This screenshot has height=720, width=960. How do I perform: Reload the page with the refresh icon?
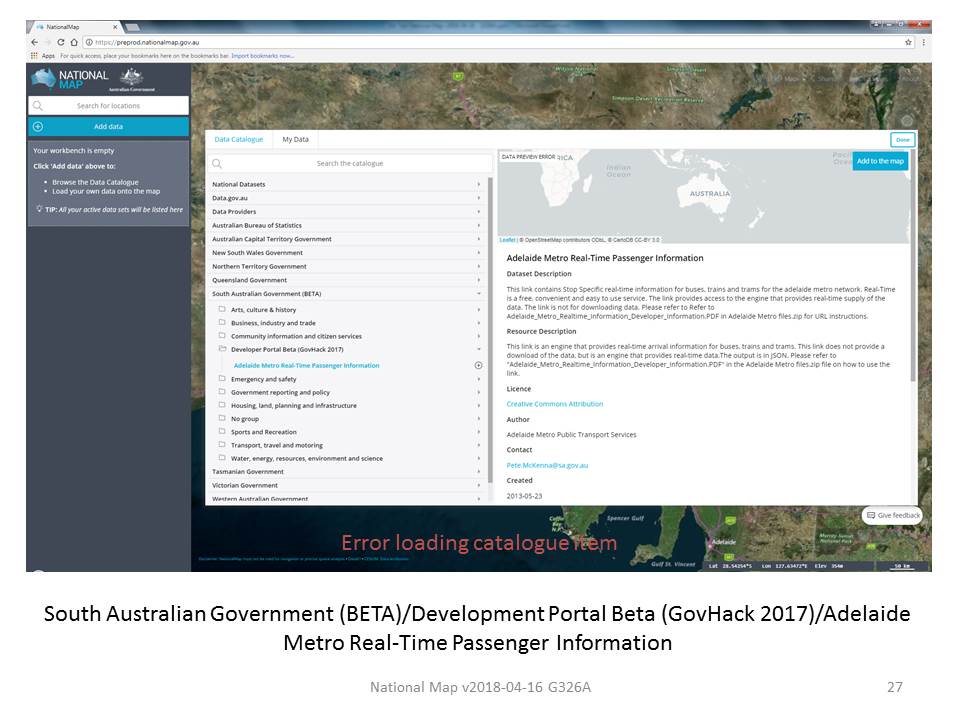pyautogui.click(x=61, y=42)
